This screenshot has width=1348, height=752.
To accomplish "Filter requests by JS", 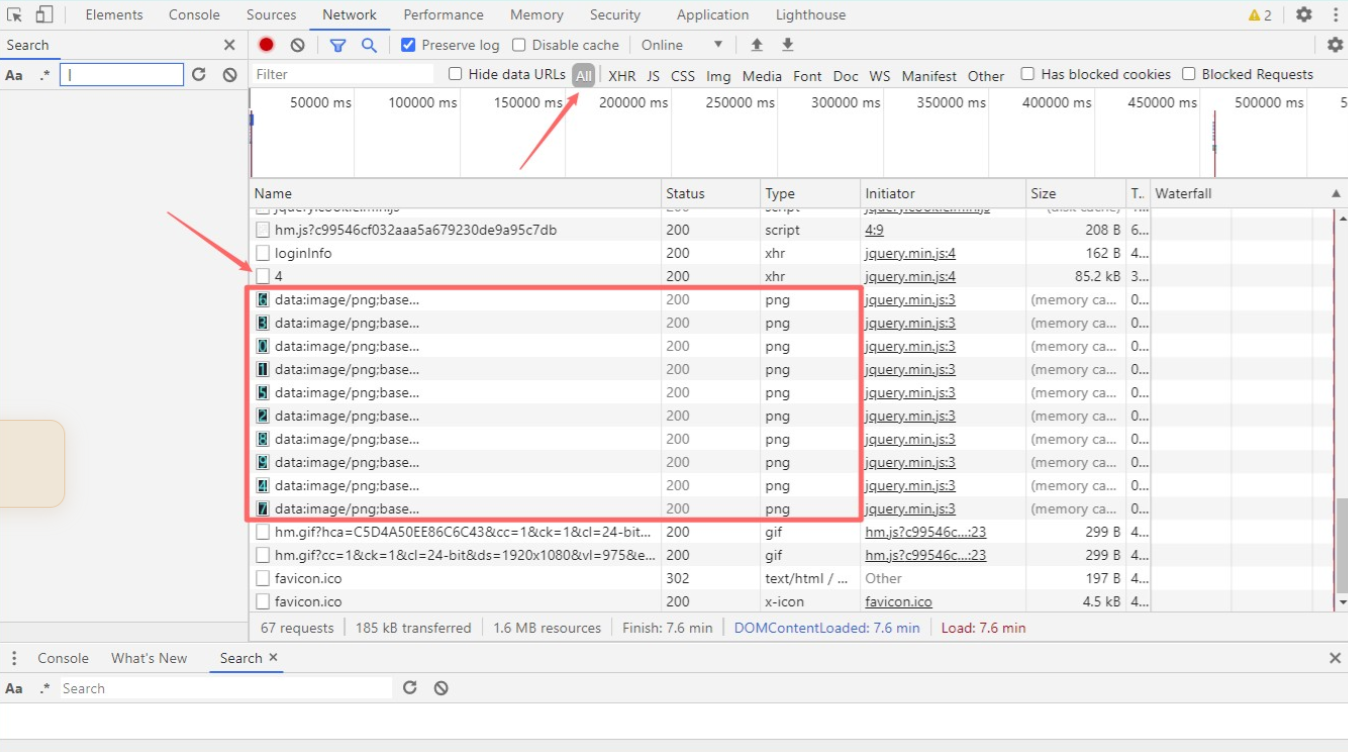I will [x=653, y=75].
